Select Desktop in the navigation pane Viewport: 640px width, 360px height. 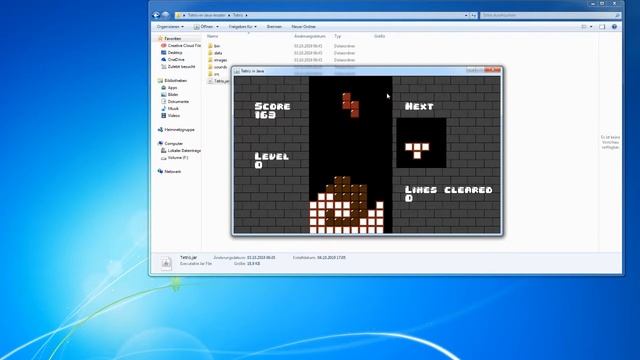171,52
